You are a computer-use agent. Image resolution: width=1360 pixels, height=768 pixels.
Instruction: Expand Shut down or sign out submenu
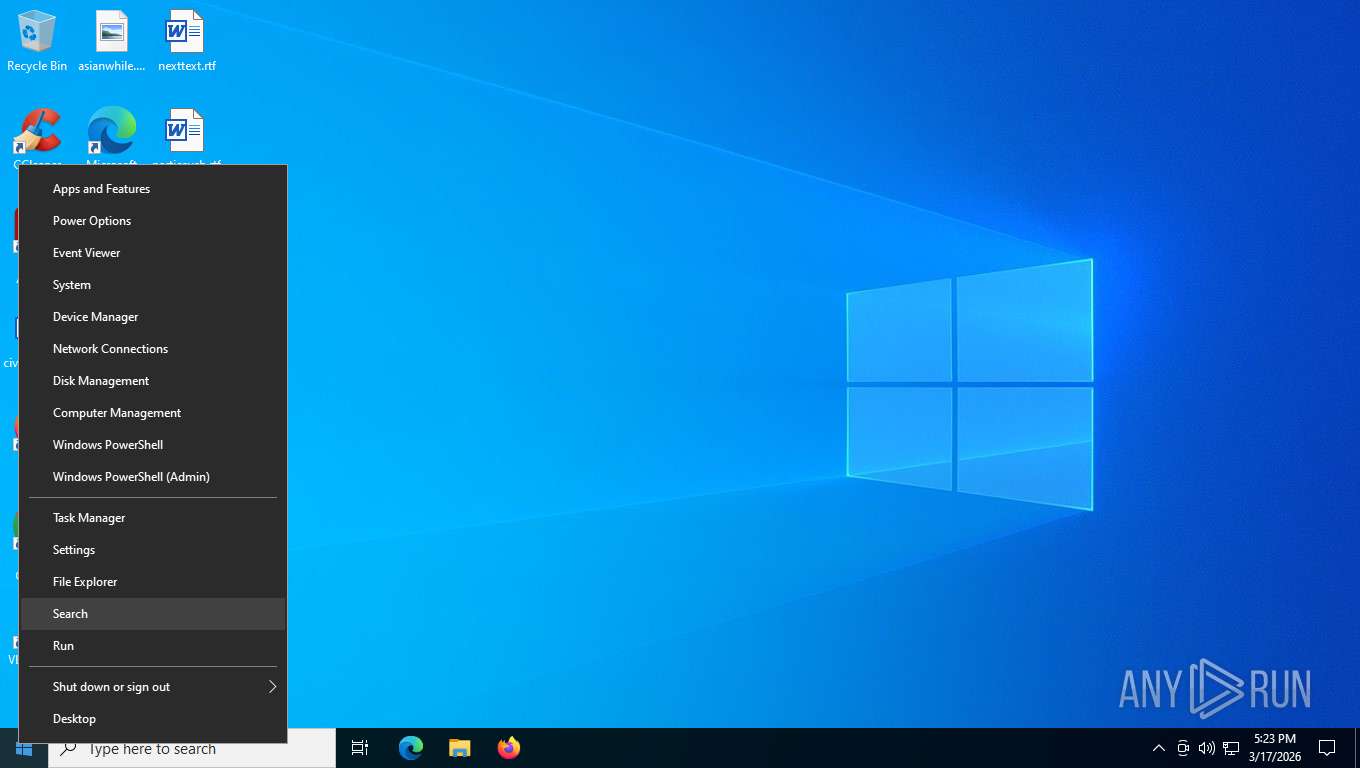click(153, 687)
